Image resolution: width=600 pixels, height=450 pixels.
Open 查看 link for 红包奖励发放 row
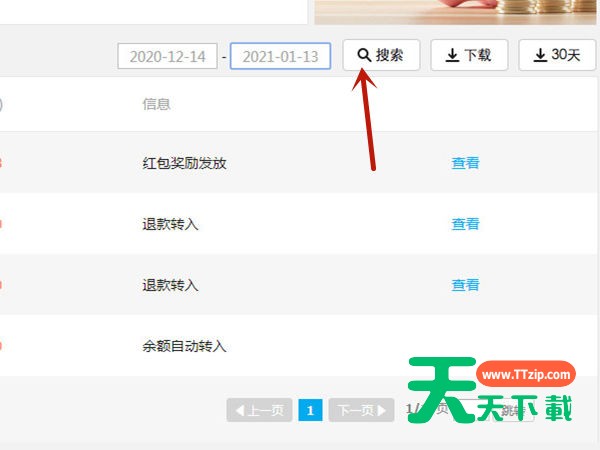click(x=465, y=163)
